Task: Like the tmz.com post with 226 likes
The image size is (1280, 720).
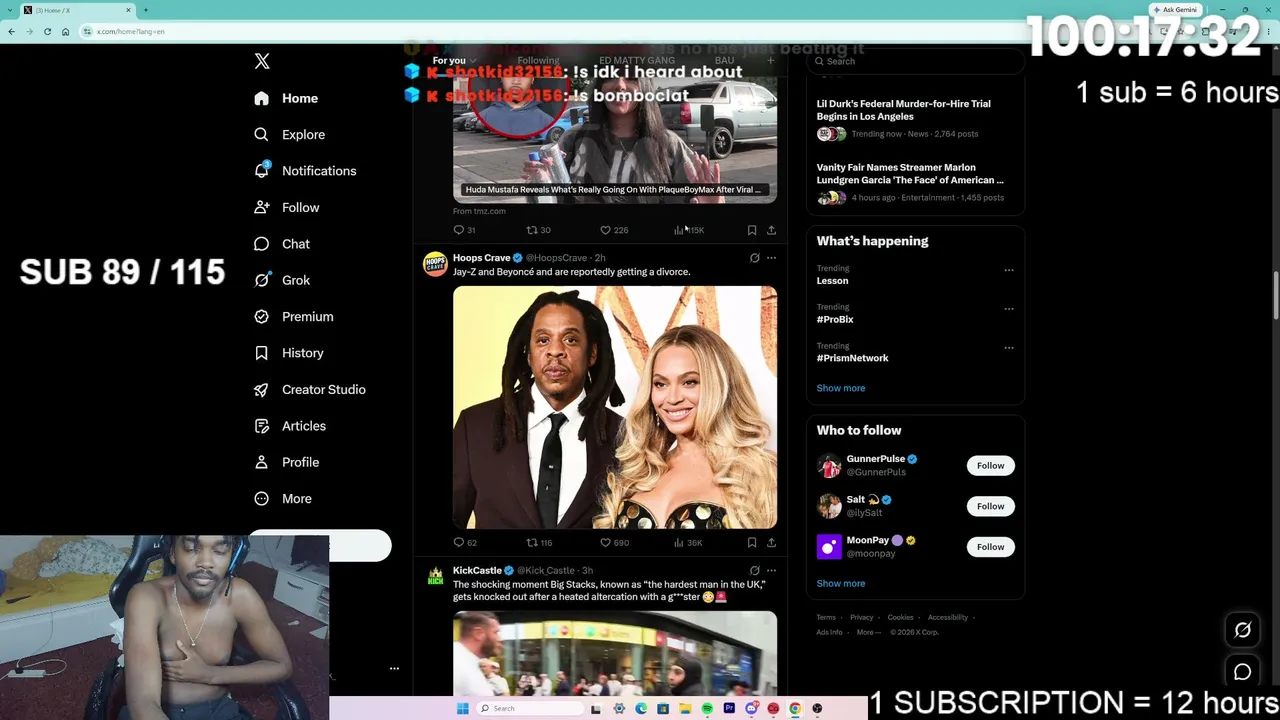Action: tap(614, 230)
